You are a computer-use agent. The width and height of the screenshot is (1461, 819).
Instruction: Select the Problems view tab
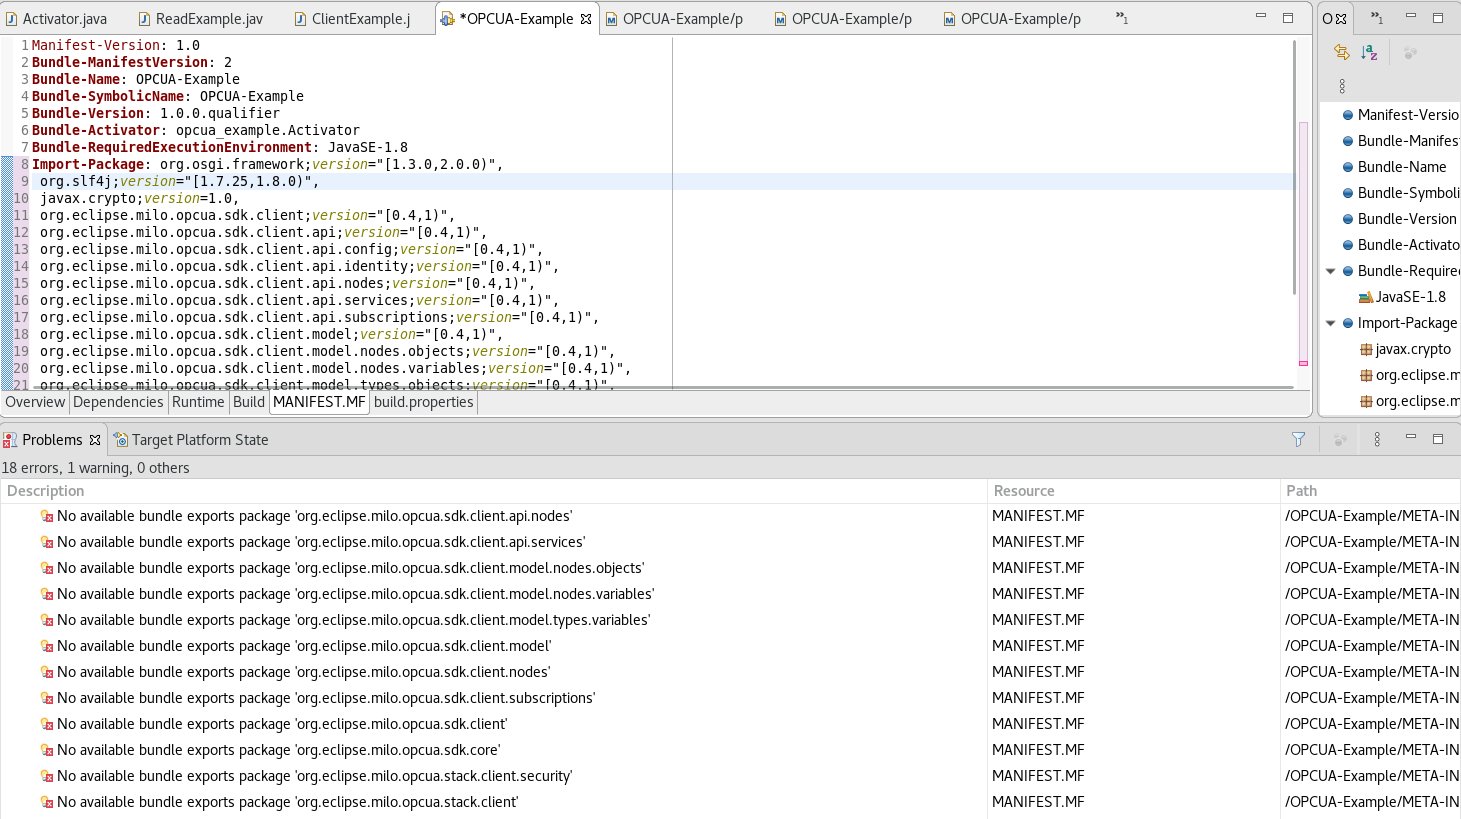click(52, 439)
